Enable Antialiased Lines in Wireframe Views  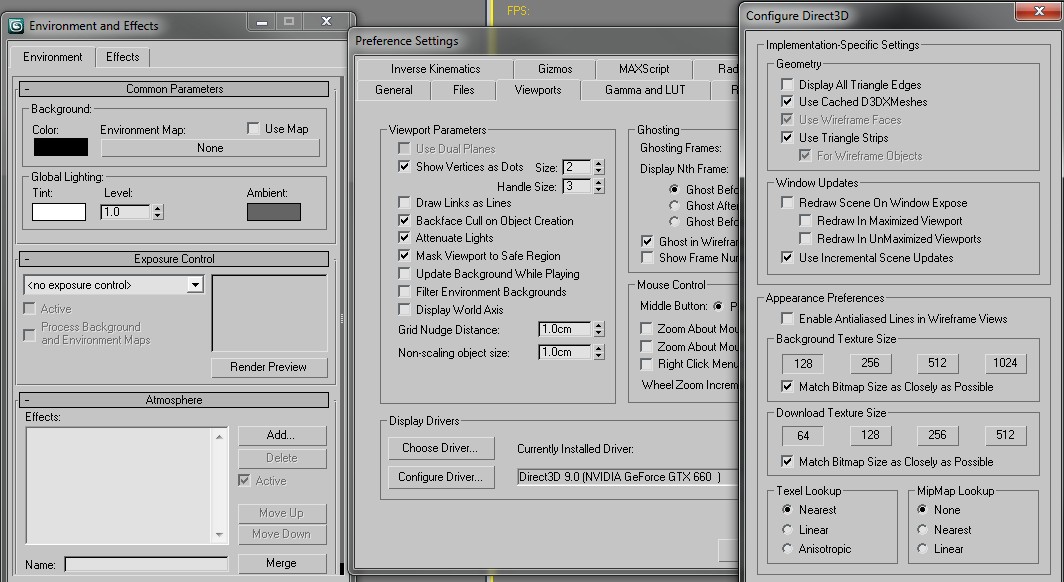tap(787, 318)
